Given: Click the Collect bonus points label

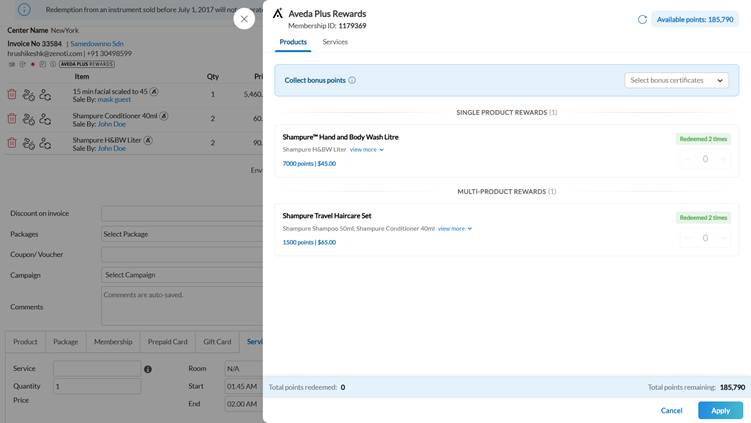Looking at the screenshot, I should click(x=315, y=80).
